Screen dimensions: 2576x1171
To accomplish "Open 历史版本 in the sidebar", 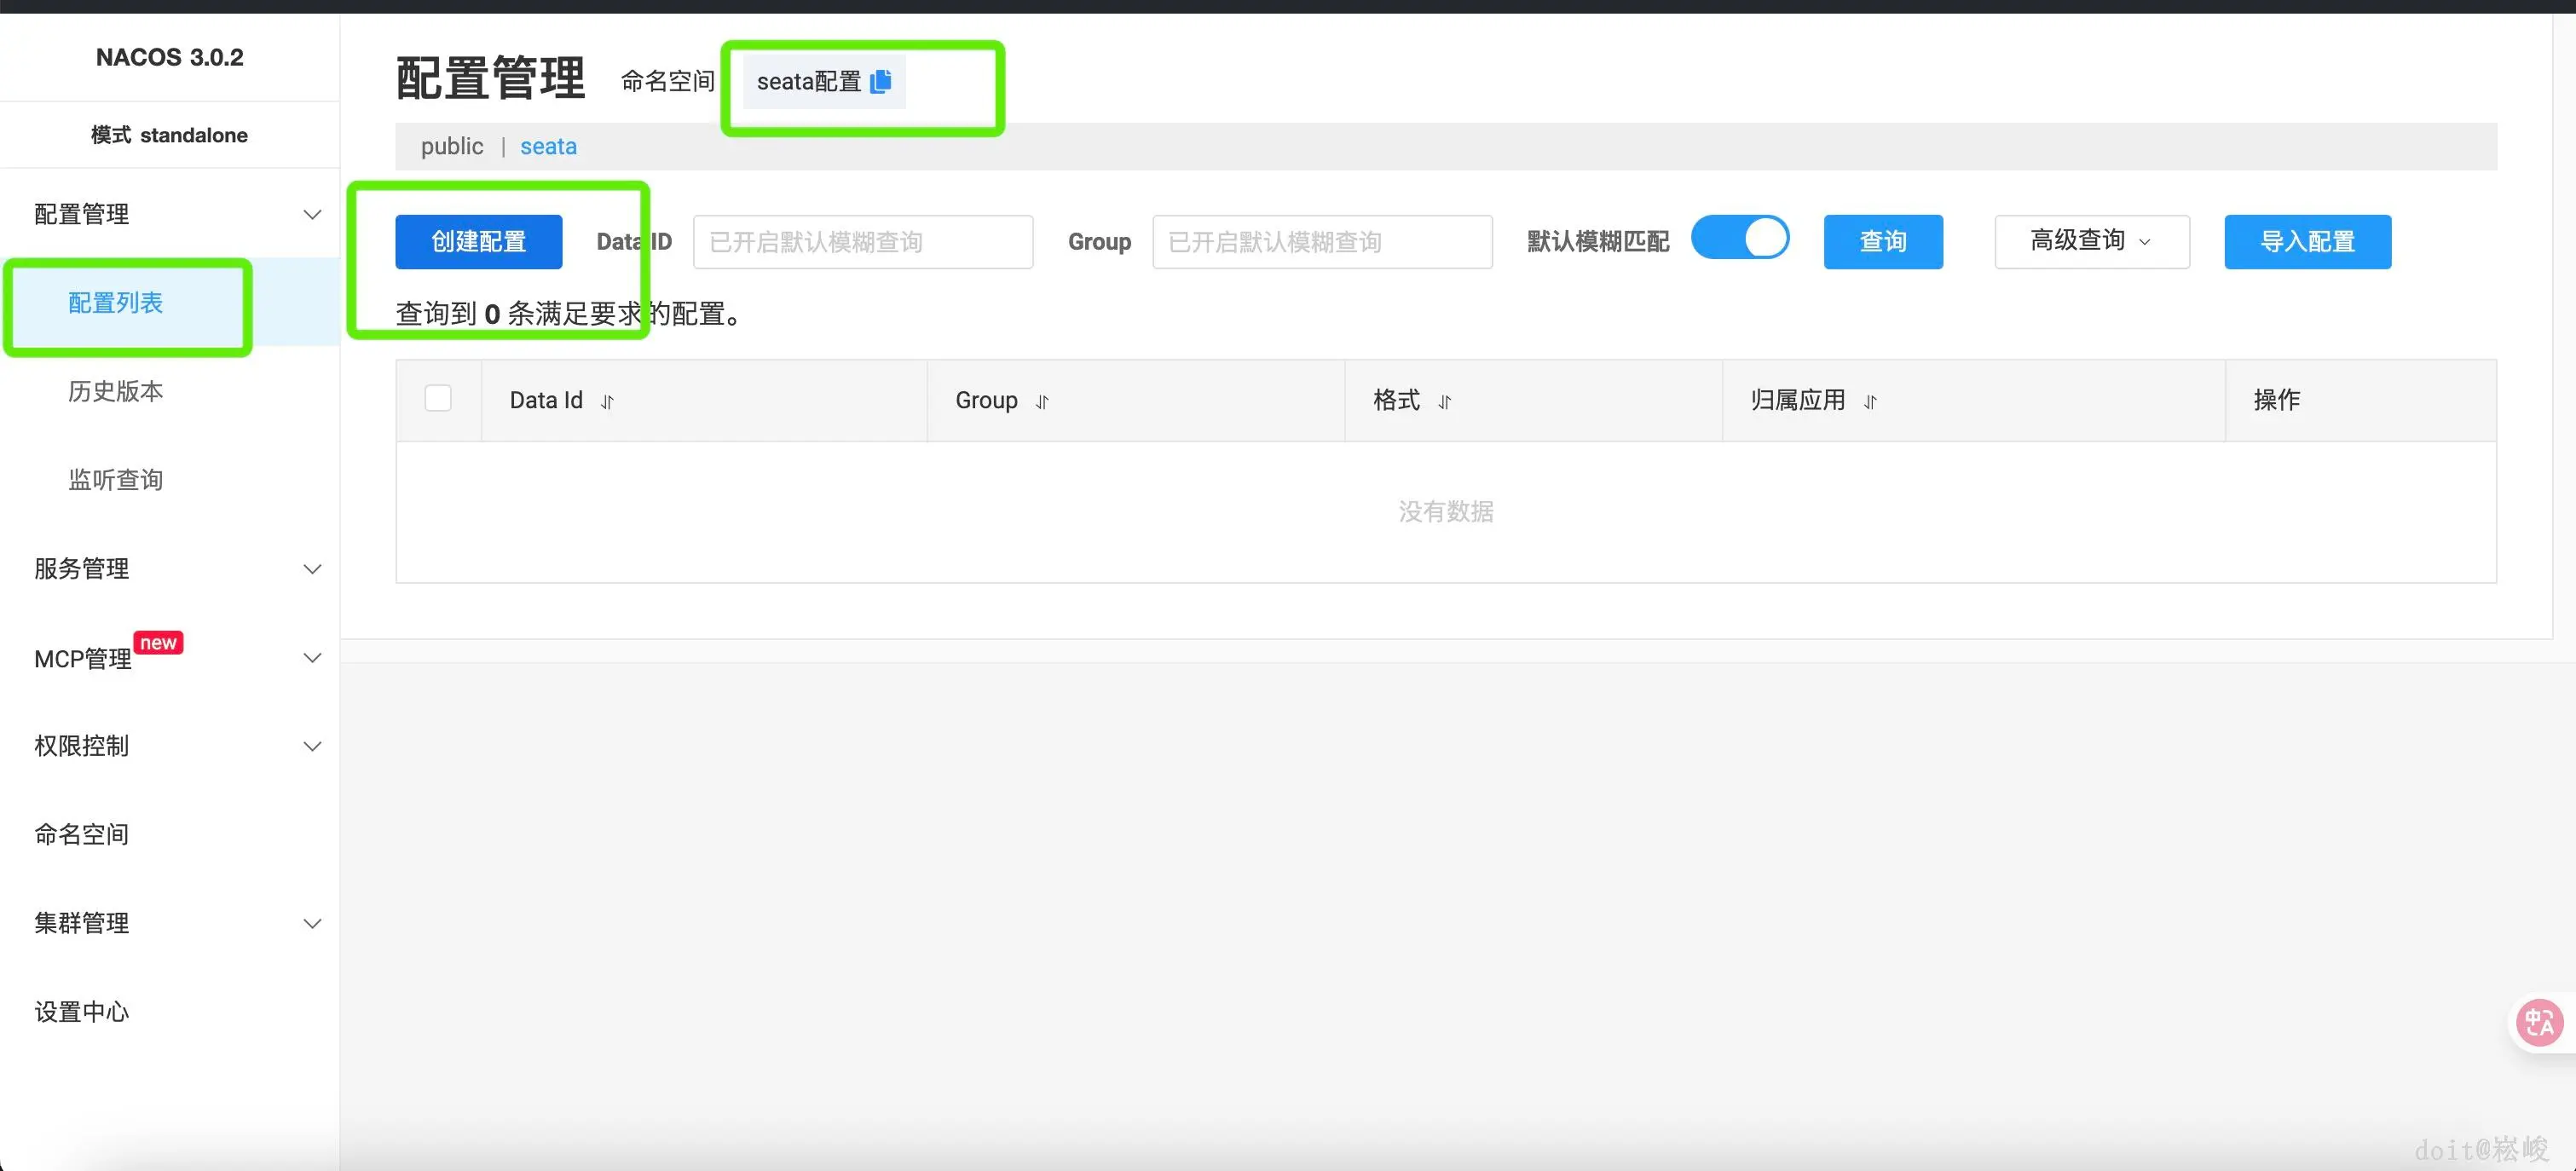I will pyautogui.click(x=115, y=391).
